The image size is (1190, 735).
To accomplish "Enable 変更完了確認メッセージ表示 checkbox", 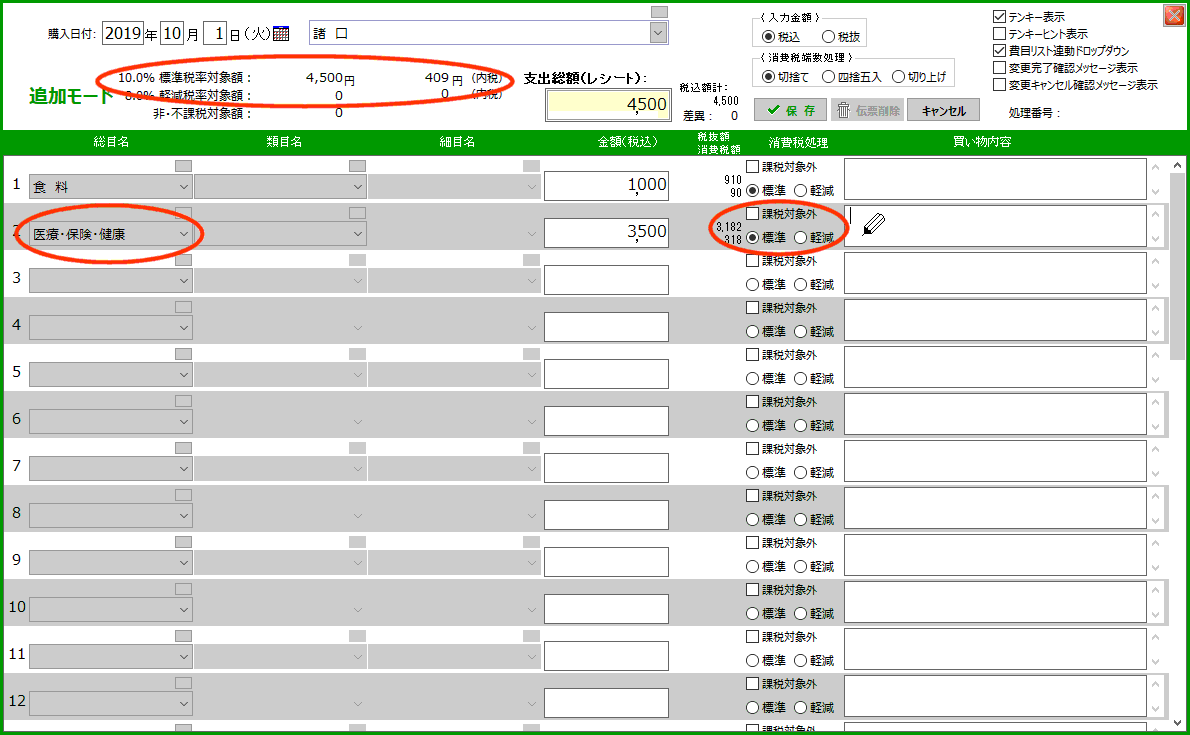I will coord(1000,68).
